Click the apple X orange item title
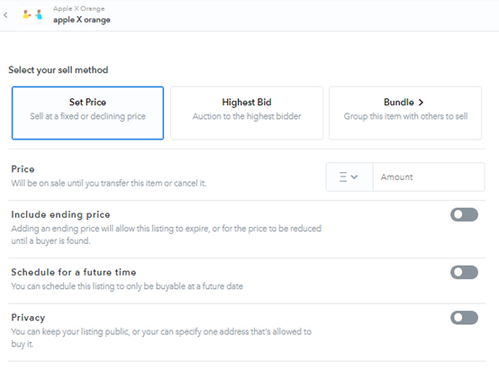 (82, 20)
